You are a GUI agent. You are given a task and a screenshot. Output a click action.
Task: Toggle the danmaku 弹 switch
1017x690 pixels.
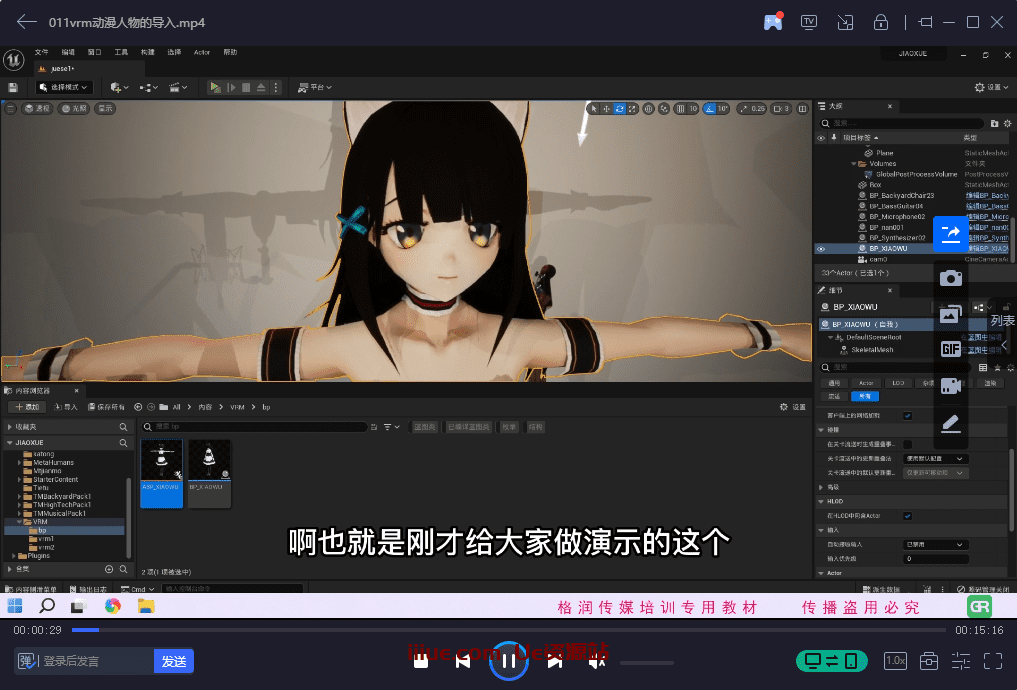click(x=27, y=661)
